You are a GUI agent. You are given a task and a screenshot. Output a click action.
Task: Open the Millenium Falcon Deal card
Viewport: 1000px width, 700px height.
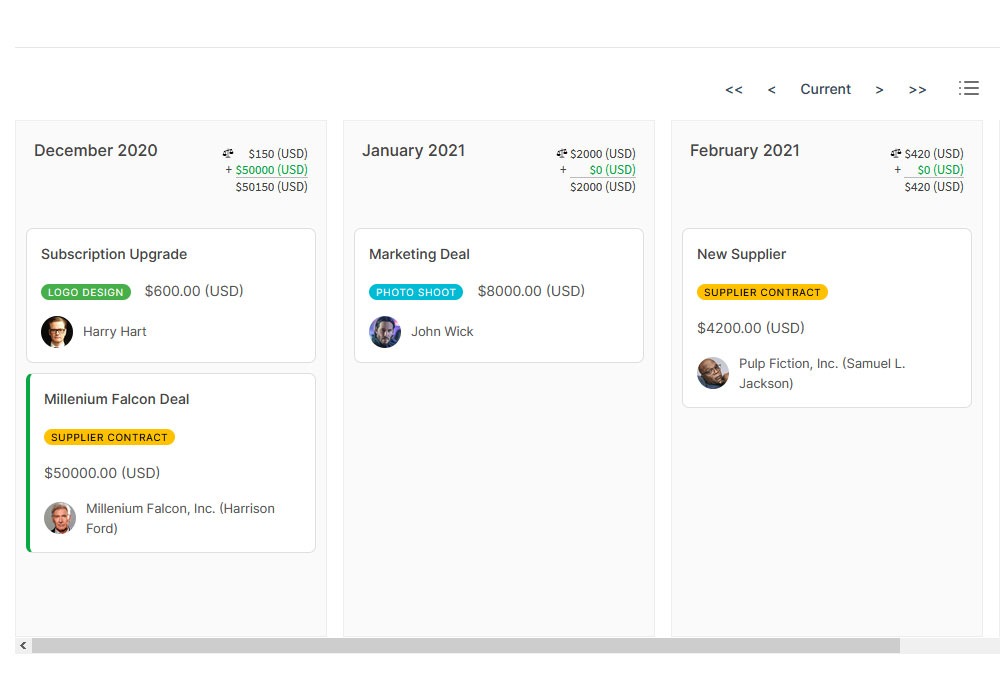pos(117,399)
